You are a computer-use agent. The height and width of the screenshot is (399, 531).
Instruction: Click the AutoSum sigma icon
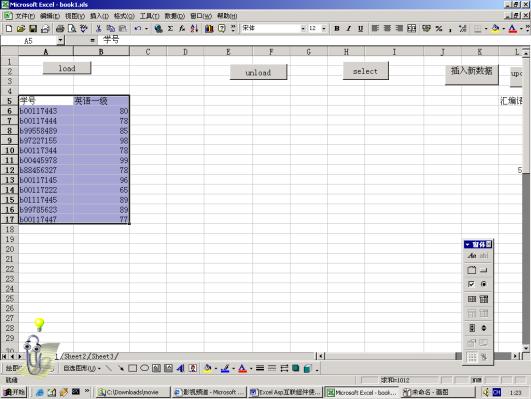click(170, 29)
